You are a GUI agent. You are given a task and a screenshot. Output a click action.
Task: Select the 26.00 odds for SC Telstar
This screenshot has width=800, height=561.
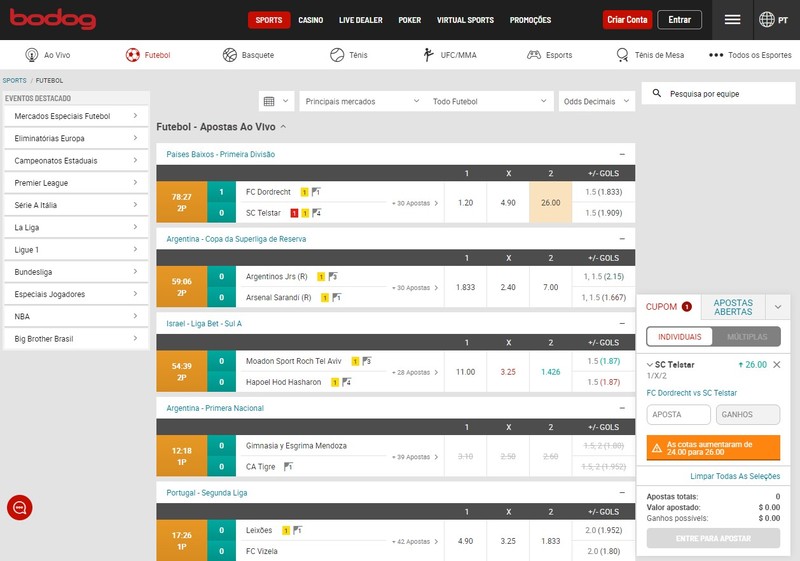550,202
